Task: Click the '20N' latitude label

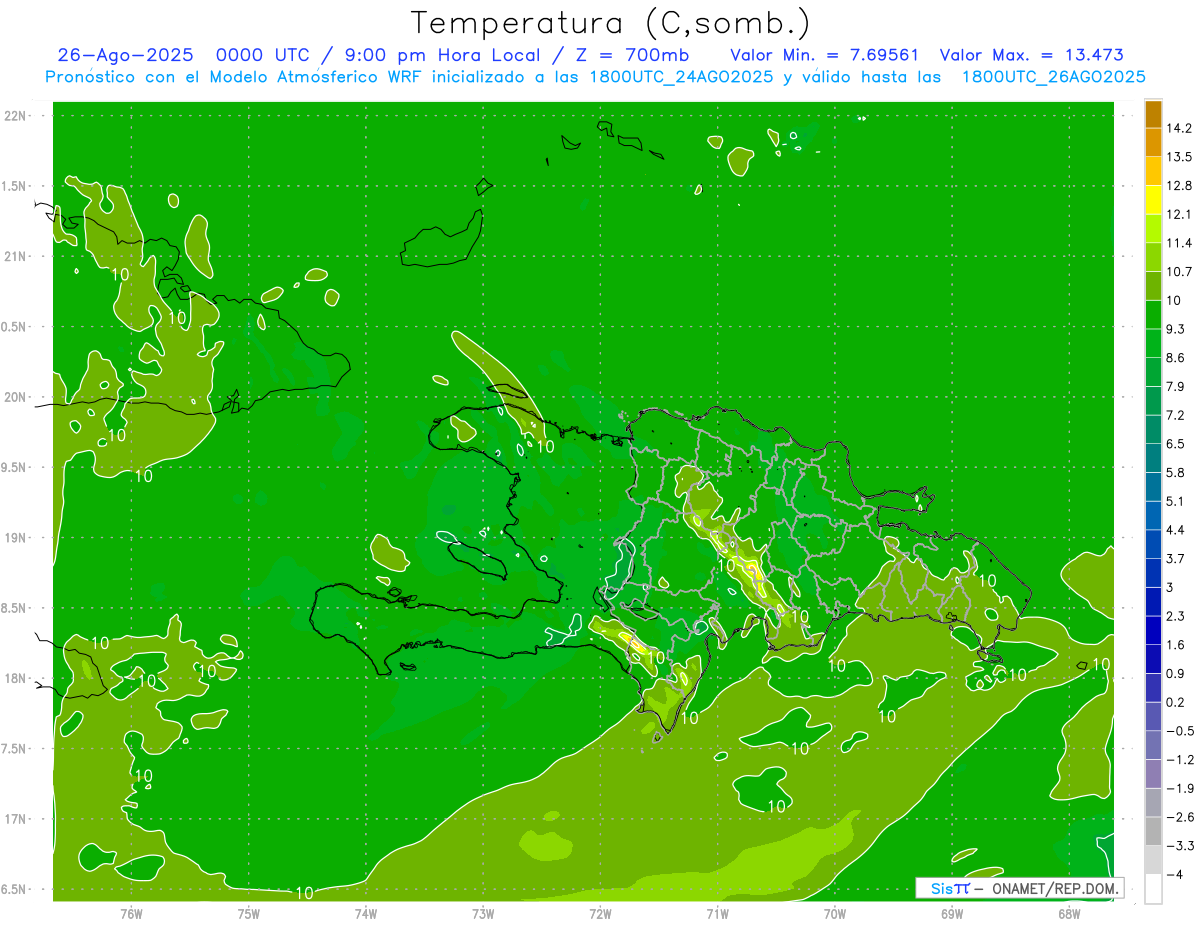Action: coord(16,397)
